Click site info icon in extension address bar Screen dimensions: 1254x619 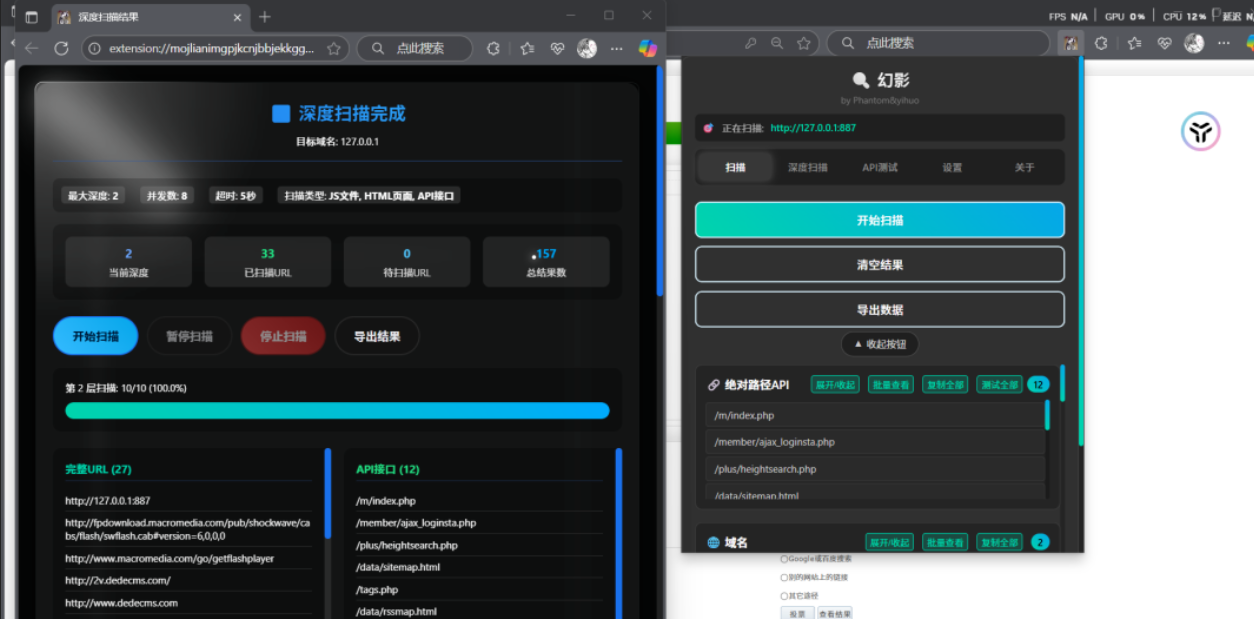tap(93, 48)
